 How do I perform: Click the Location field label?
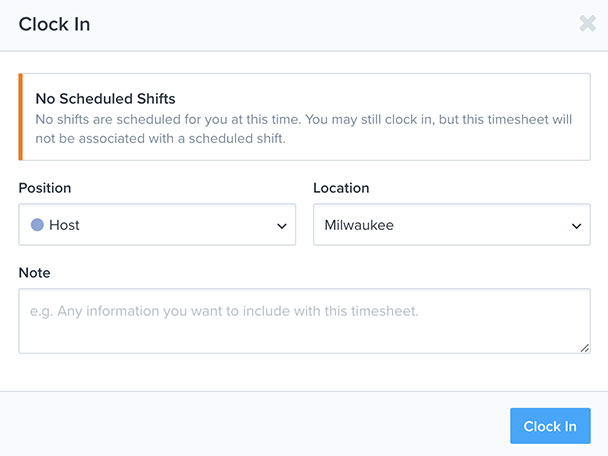[x=341, y=188]
